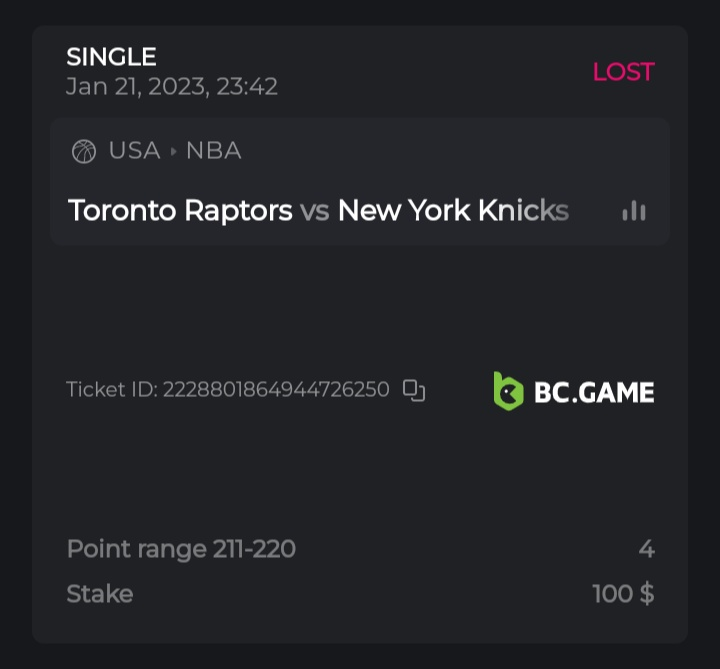The width and height of the screenshot is (720, 669).
Task: Open the Raptors vs Knicks match card
Action: [x=360, y=182]
